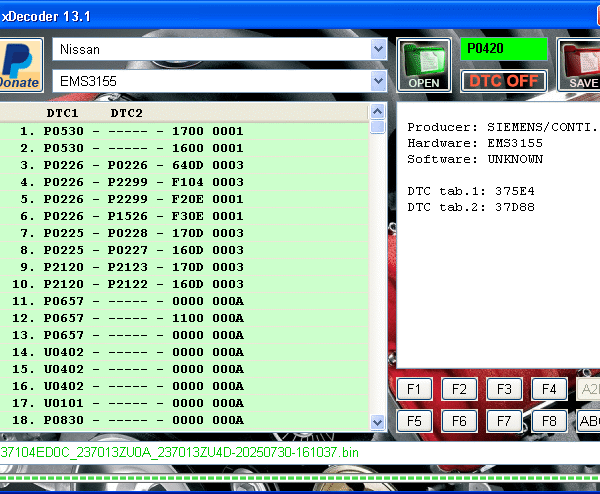
Task: Click the DTC2 column header
Action: tap(126, 113)
